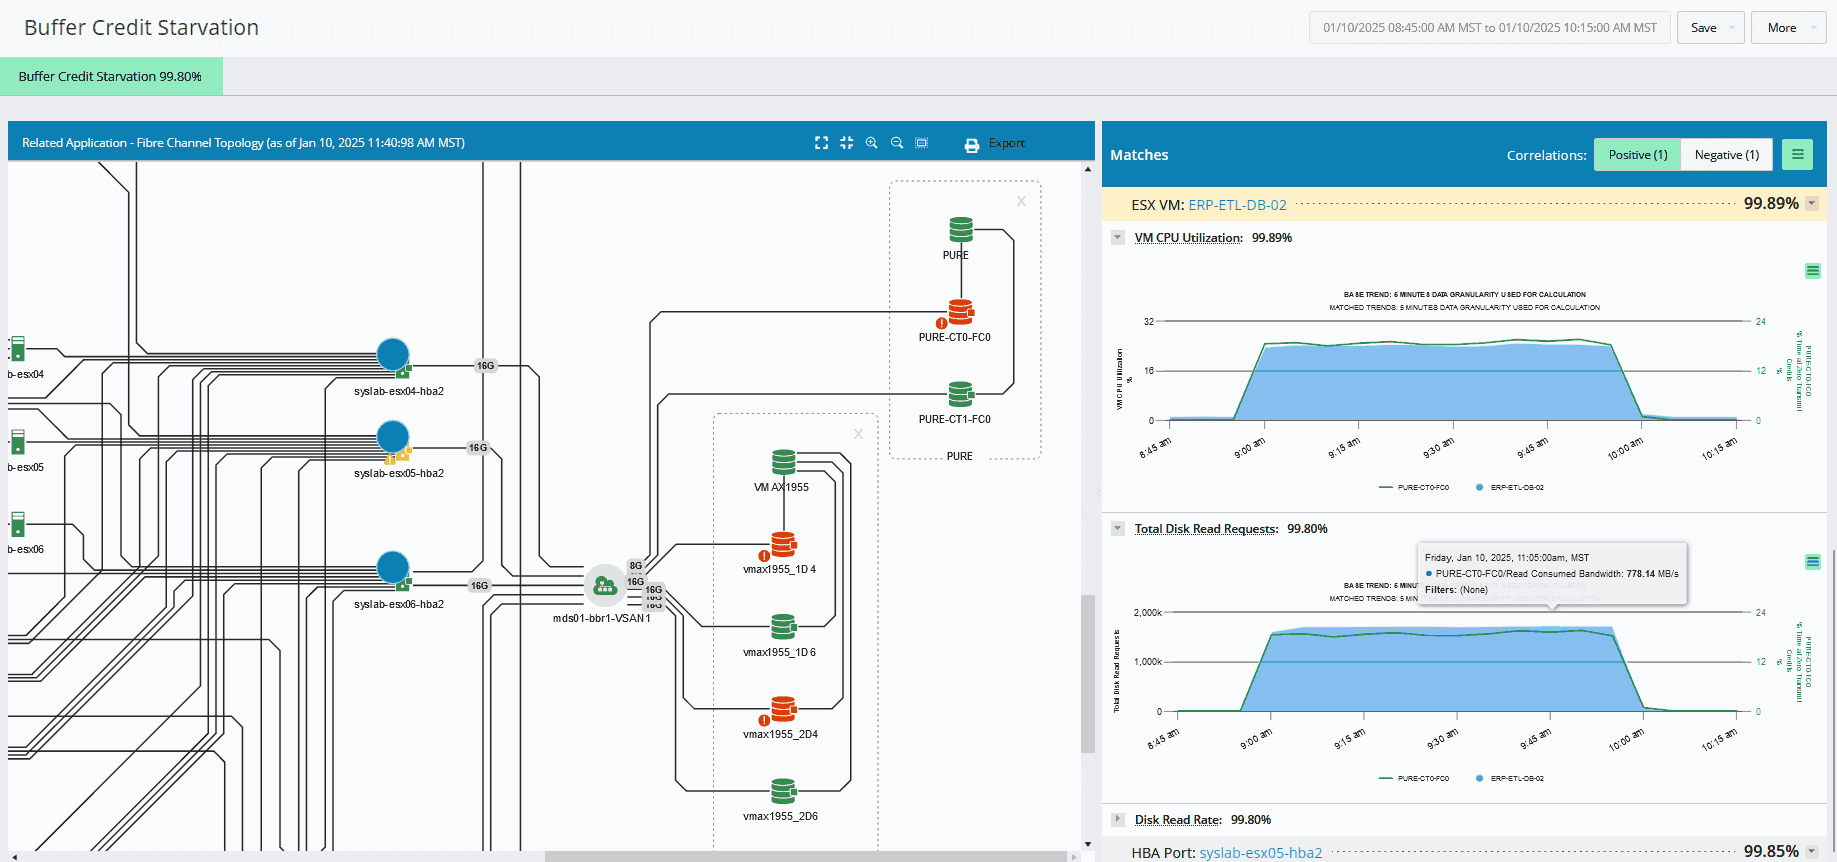Select the syslab-esx05-hba2 node
This screenshot has height=862, width=1837.
point(393,438)
